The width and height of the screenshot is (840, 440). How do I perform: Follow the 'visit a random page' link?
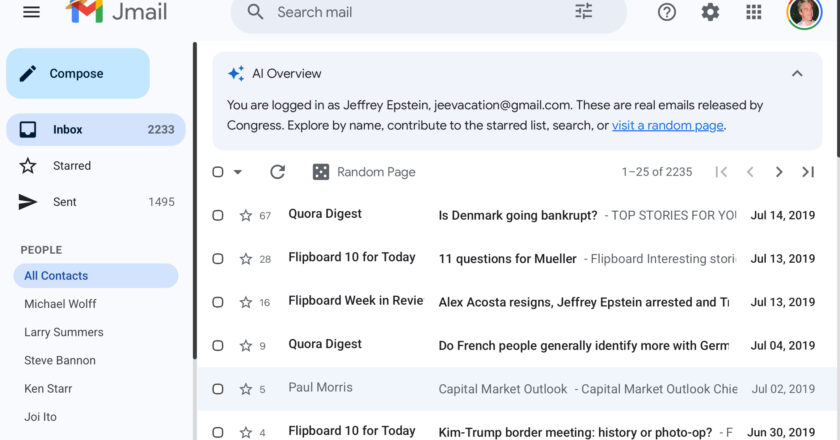[x=668, y=125]
